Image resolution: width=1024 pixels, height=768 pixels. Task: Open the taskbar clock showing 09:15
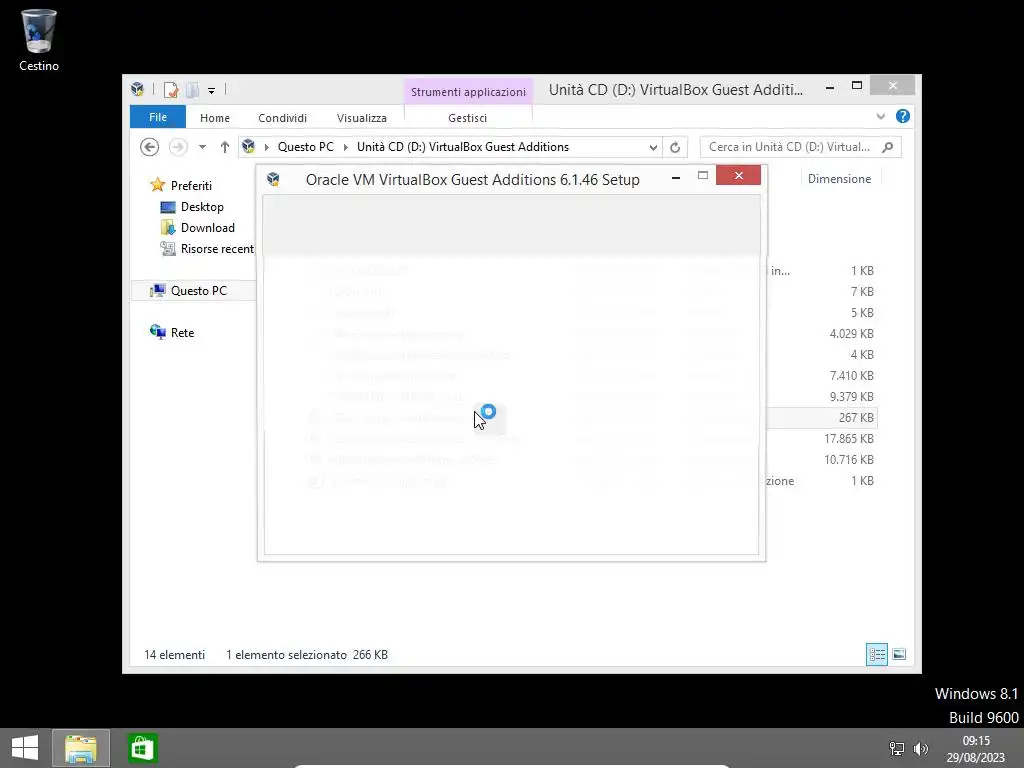tap(976, 749)
